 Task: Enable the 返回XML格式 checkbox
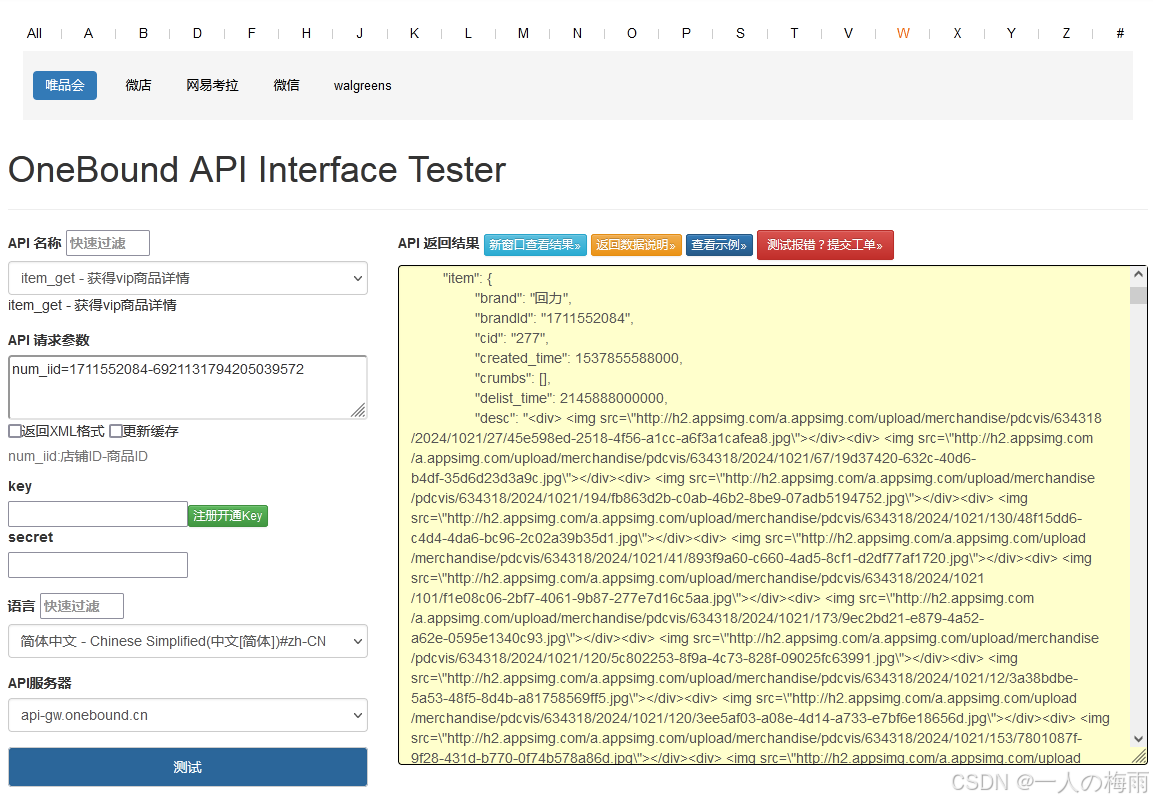coord(15,431)
